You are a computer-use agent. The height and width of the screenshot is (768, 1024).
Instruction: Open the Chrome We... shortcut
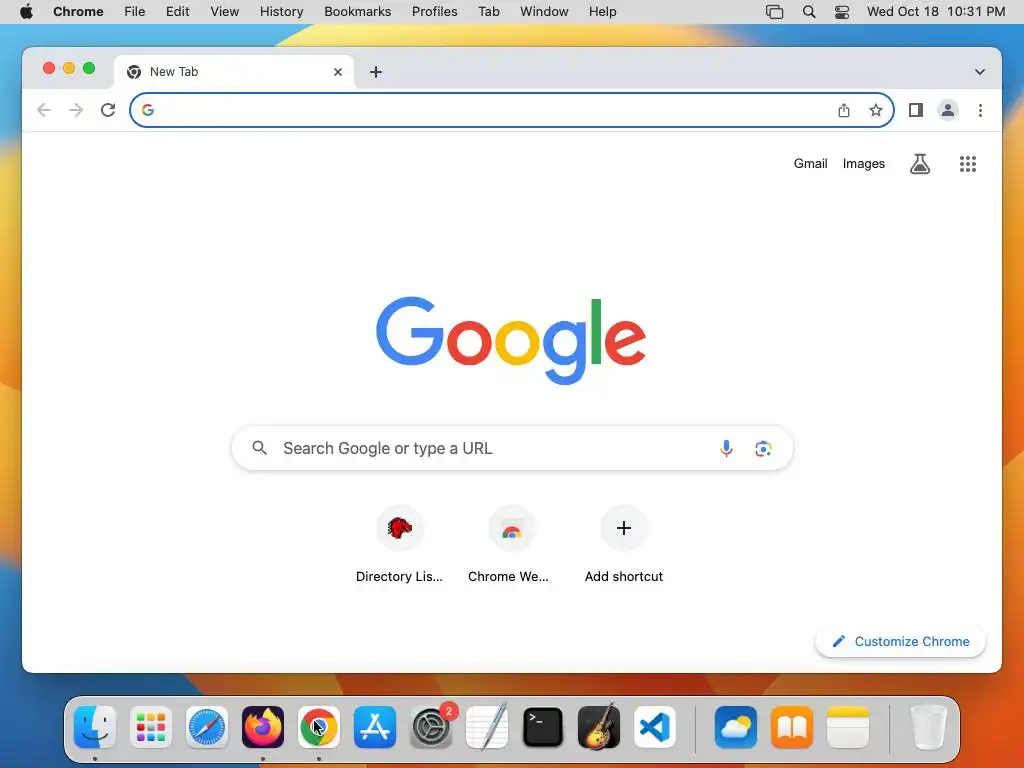tap(511, 544)
